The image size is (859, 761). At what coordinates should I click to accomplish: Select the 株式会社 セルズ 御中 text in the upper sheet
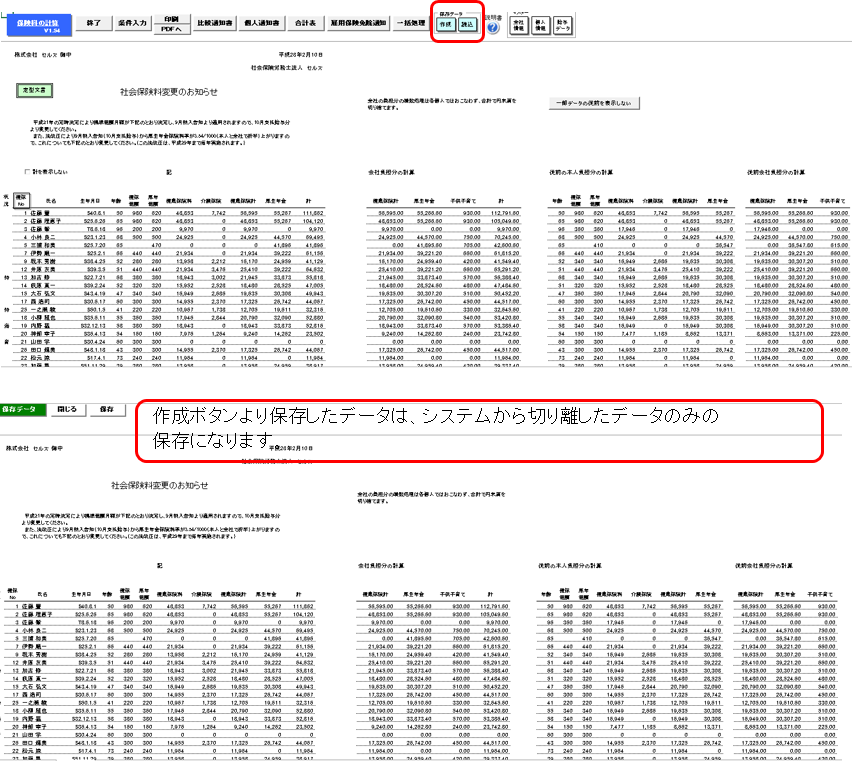point(43,55)
